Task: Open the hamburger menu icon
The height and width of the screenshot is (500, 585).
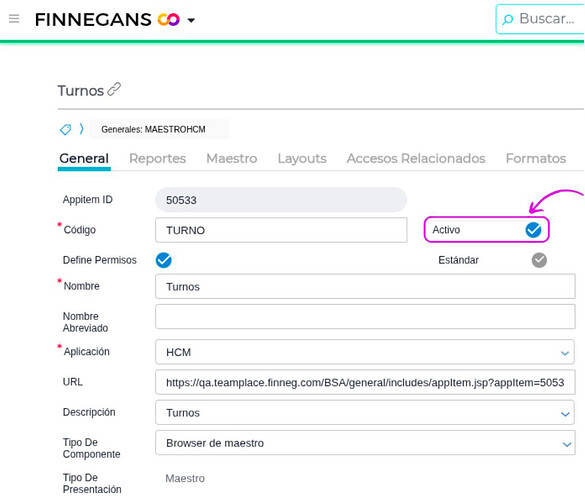Action: click(x=14, y=19)
